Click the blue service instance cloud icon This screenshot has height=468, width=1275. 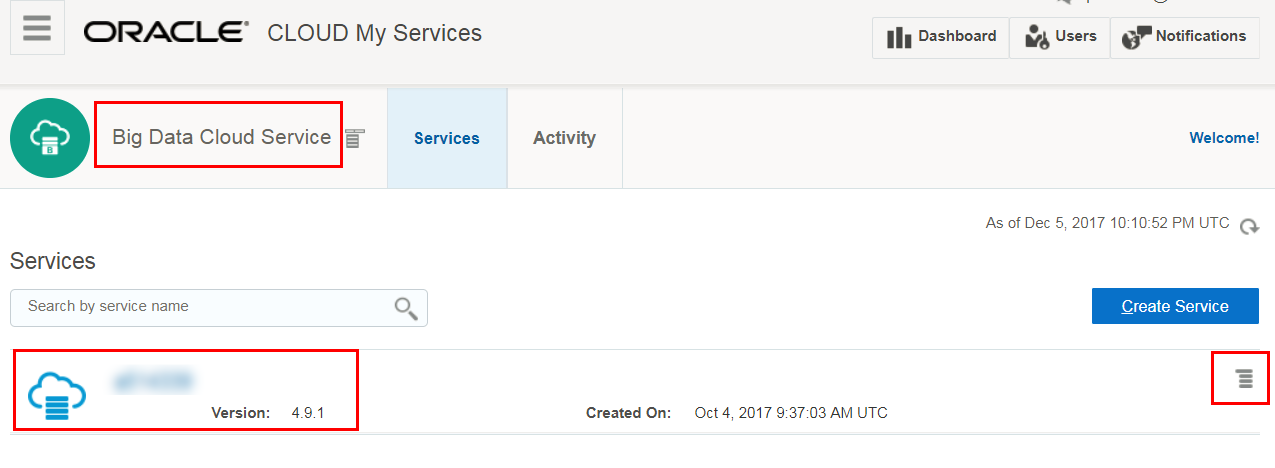(57, 395)
